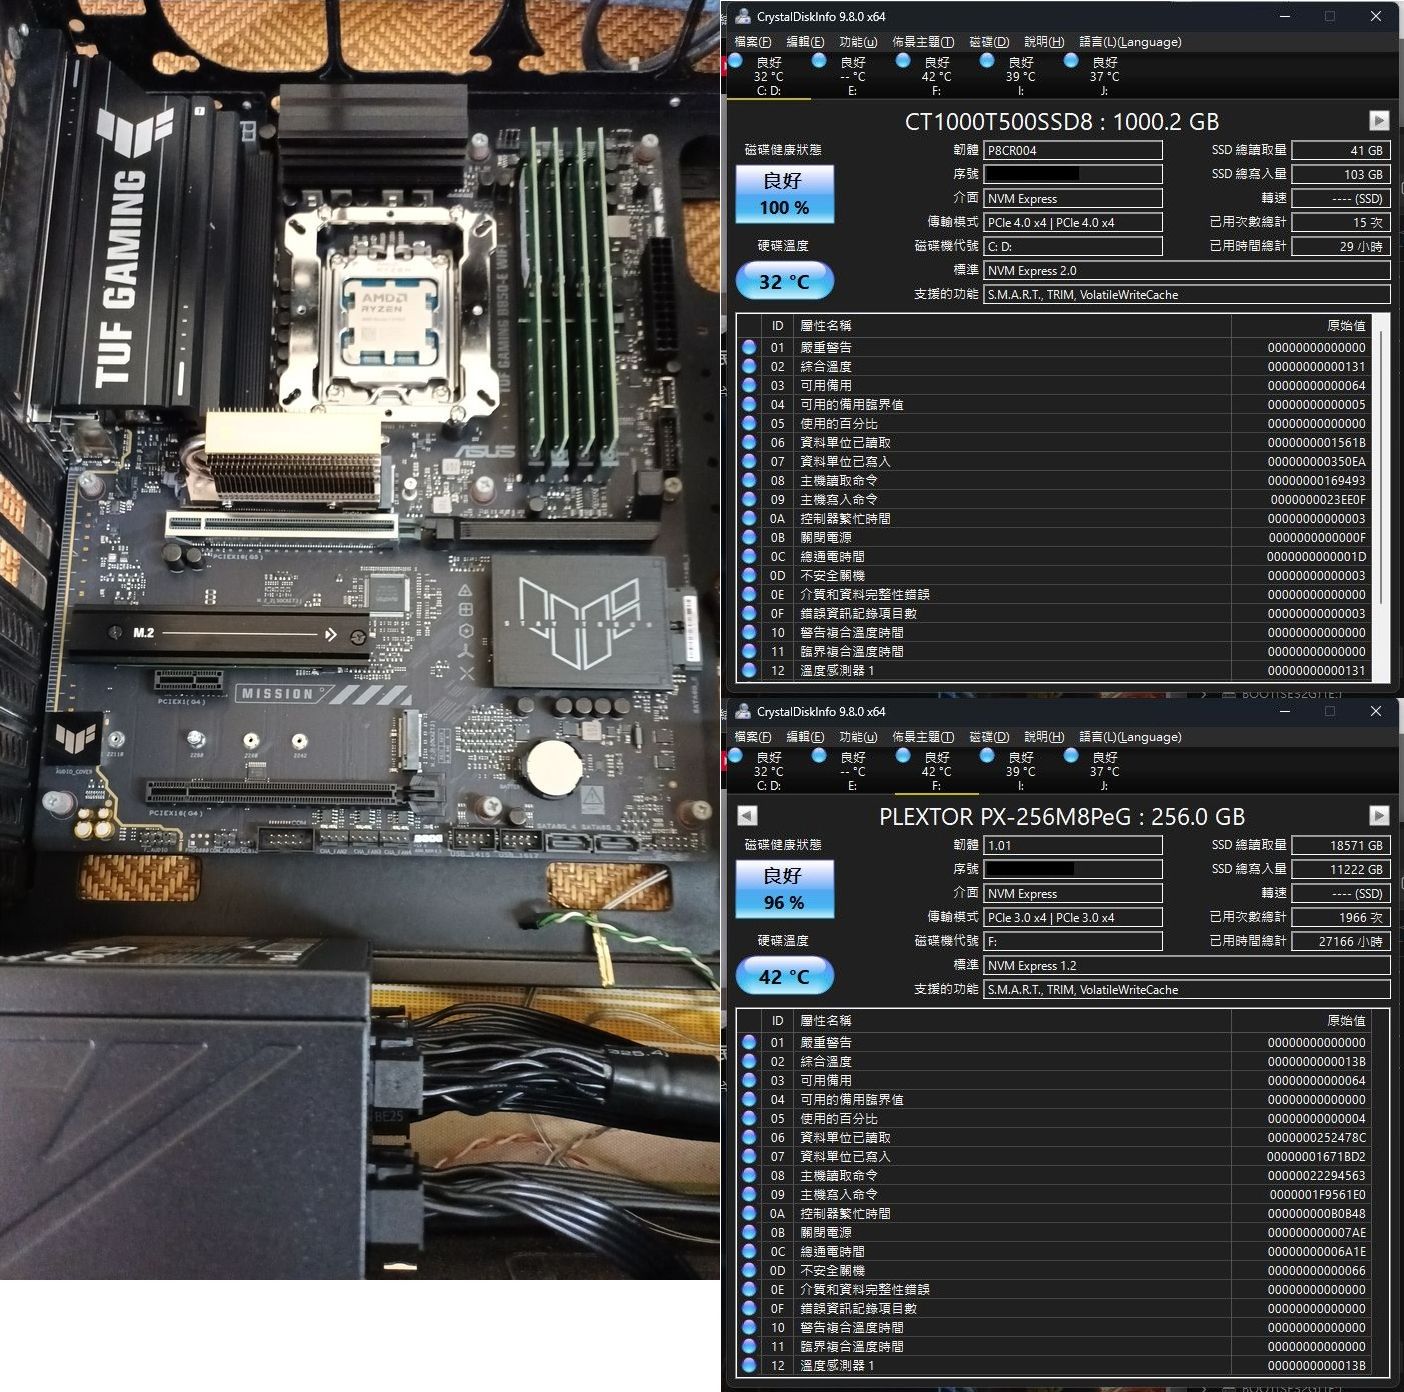
Task: Select row 0E 介質和資料完整性錯誤 in the top window
Action: click(x=1054, y=594)
